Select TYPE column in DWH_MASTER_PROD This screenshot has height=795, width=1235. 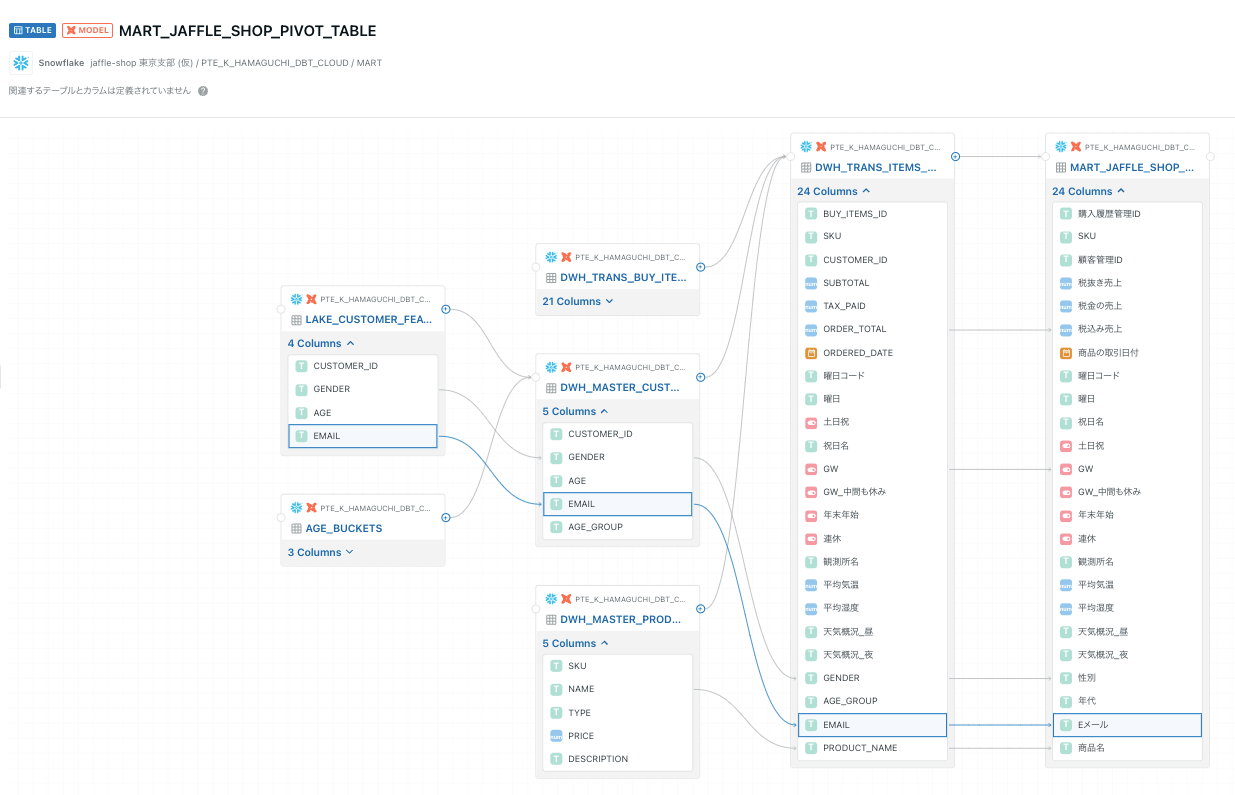click(x=618, y=713)
